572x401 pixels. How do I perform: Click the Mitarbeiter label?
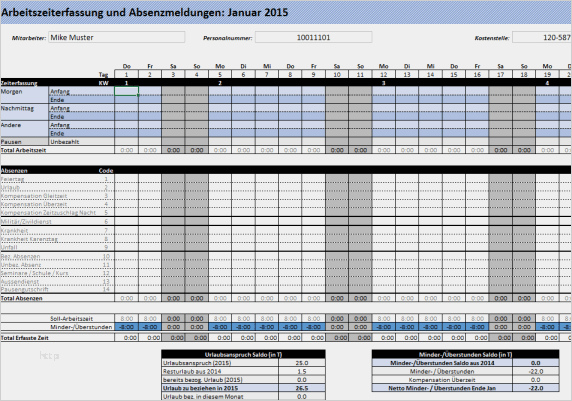[x=29, y=38]
